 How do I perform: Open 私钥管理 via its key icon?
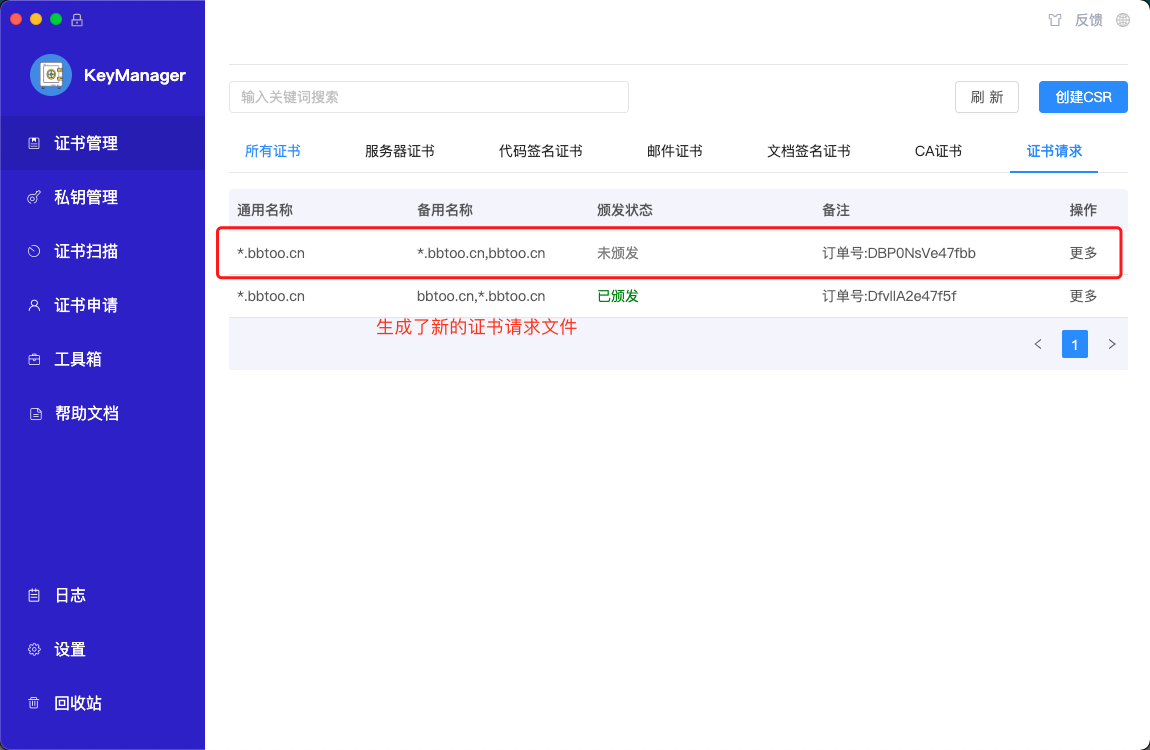34,198
